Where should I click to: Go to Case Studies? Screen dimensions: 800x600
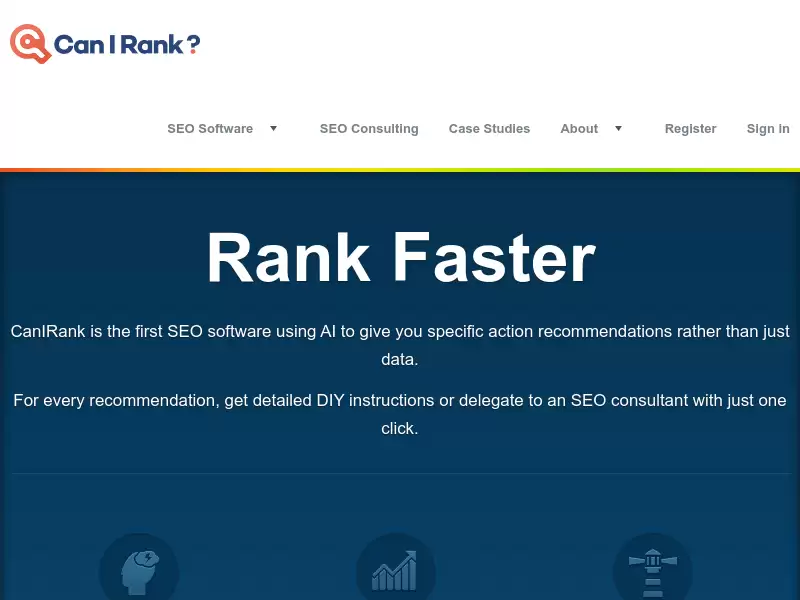(489, 129)
